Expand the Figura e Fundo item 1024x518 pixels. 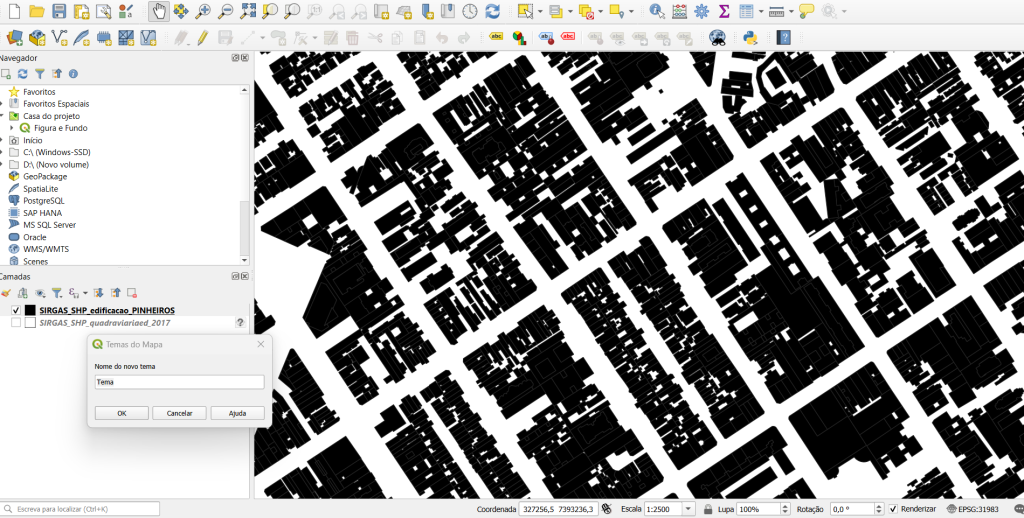point(12,128)
